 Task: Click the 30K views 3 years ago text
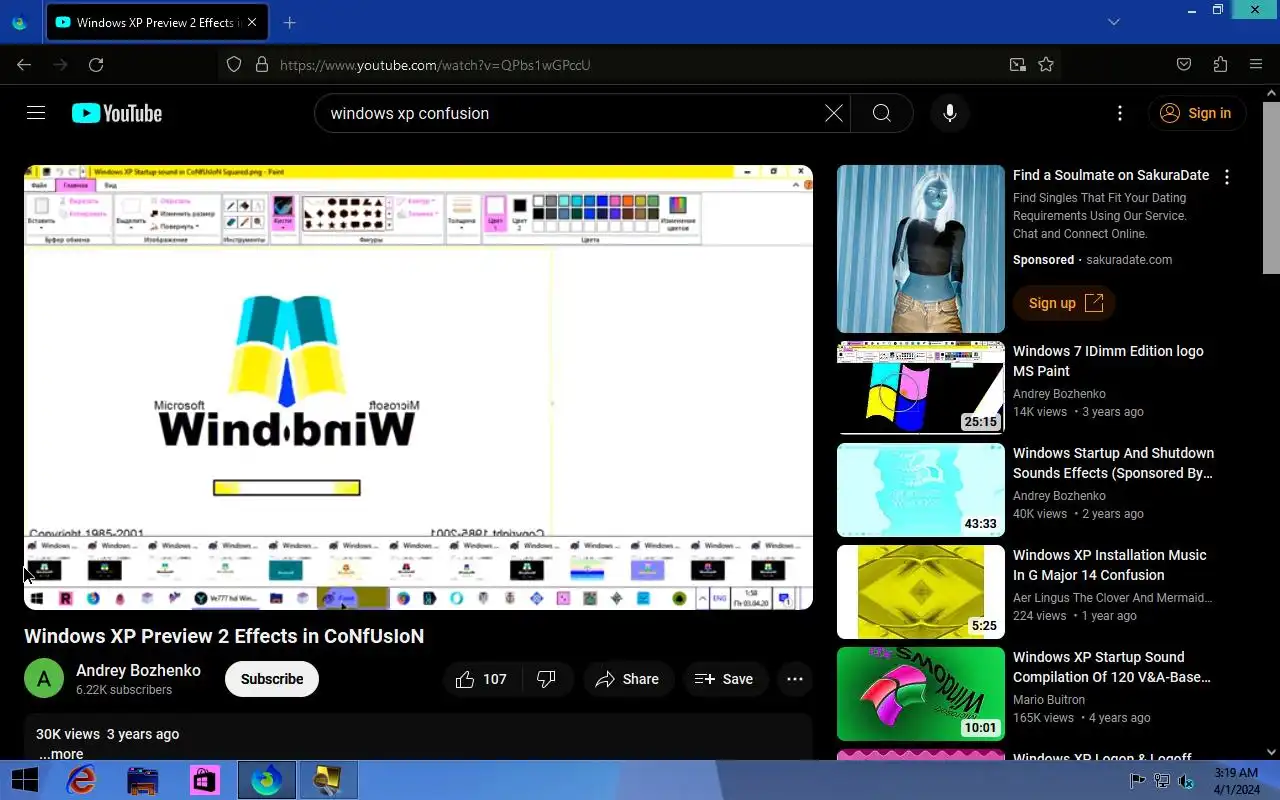tap(107, 734)
